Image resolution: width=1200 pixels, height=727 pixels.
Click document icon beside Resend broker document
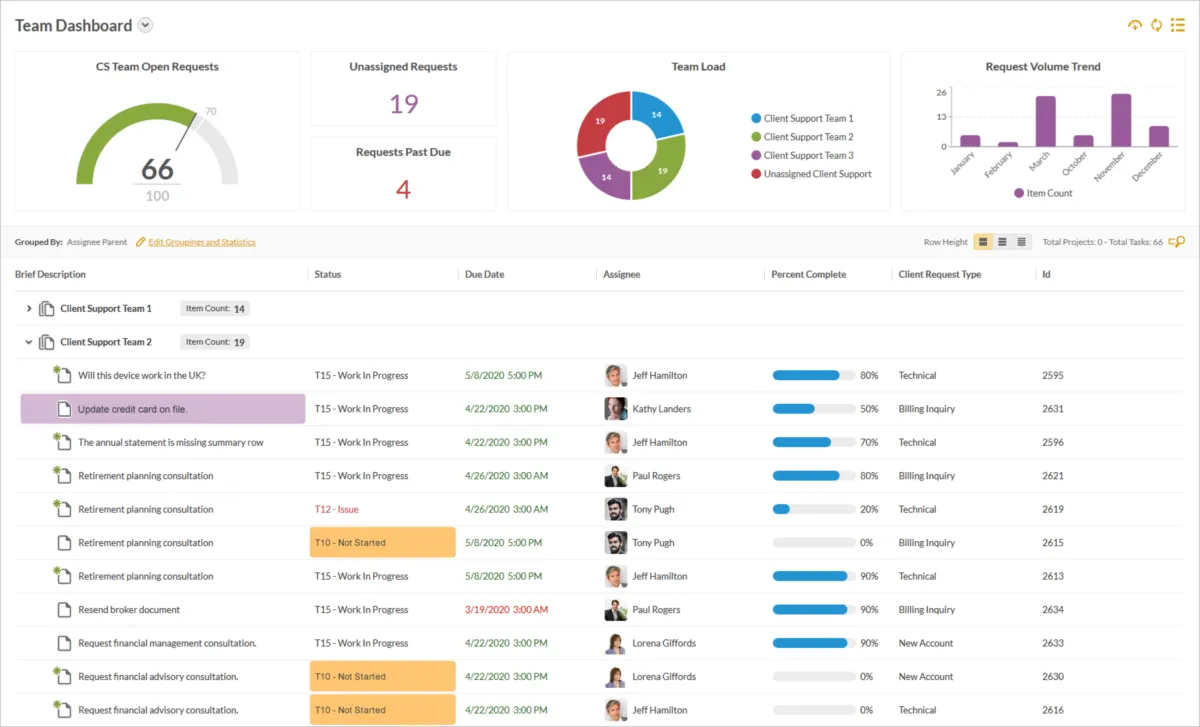pos(64,610)
